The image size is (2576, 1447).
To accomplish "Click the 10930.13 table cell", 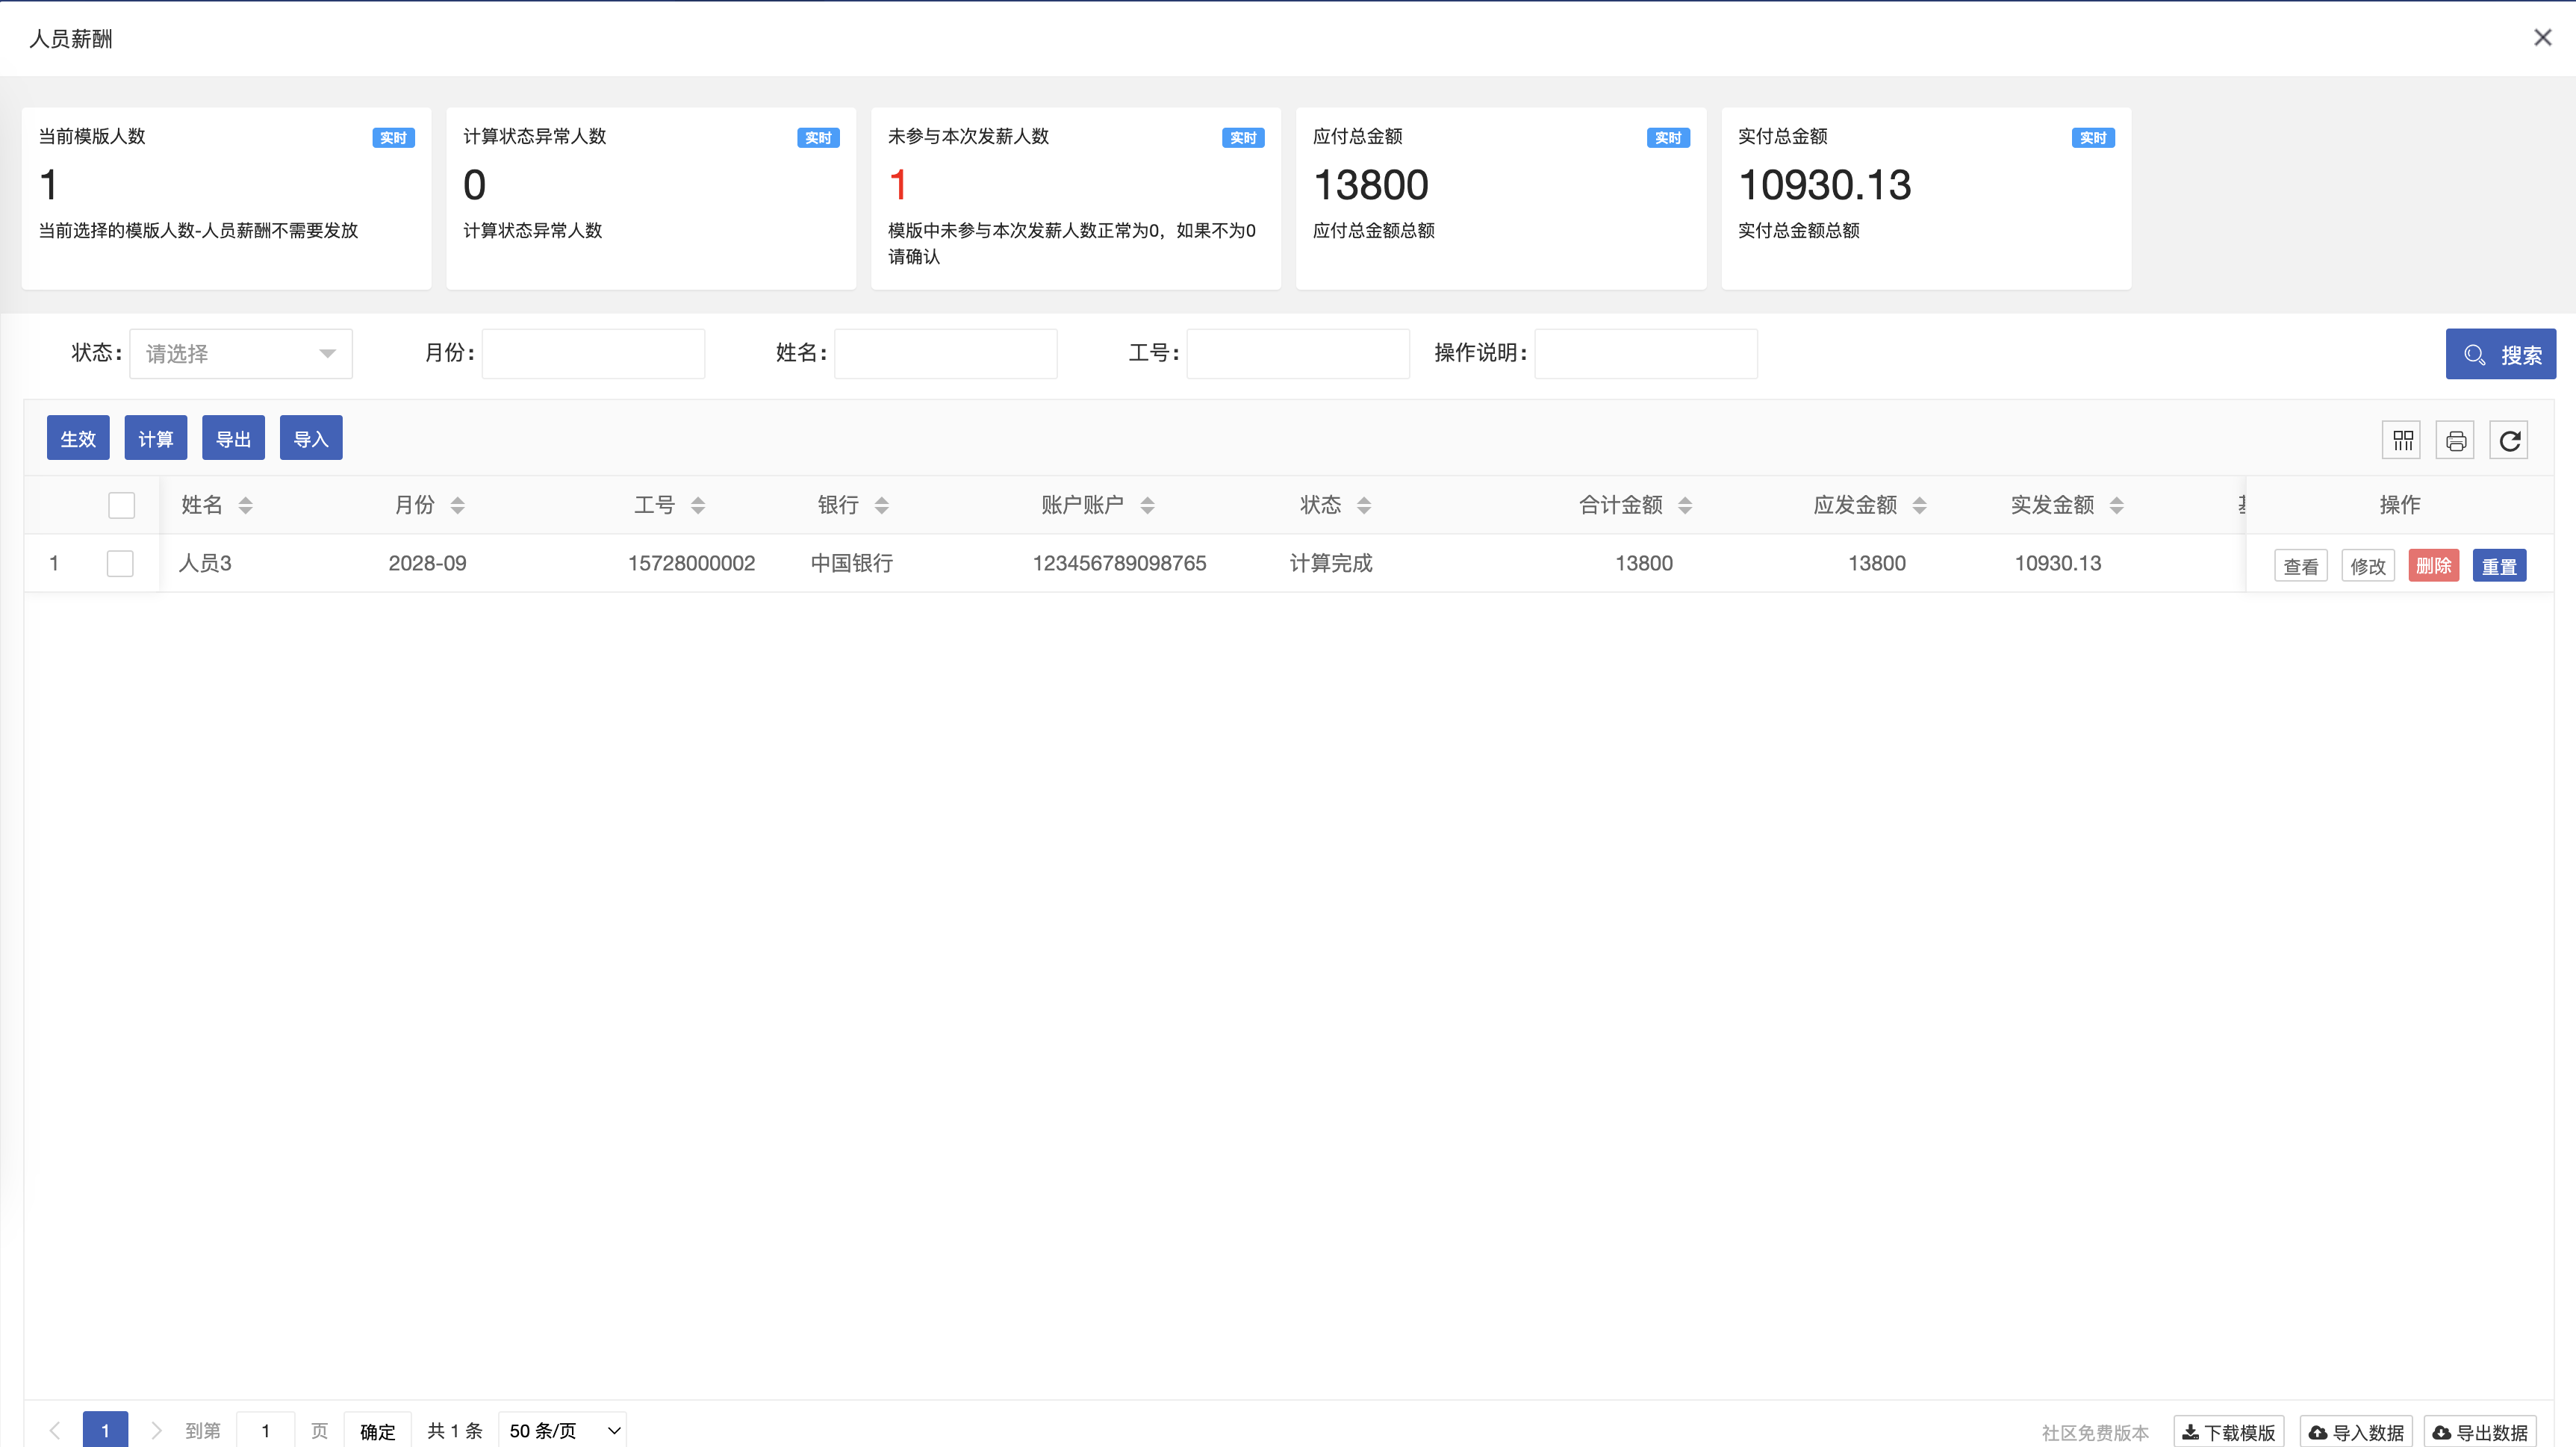I will pyautogui.click(x=2058, y=563).
